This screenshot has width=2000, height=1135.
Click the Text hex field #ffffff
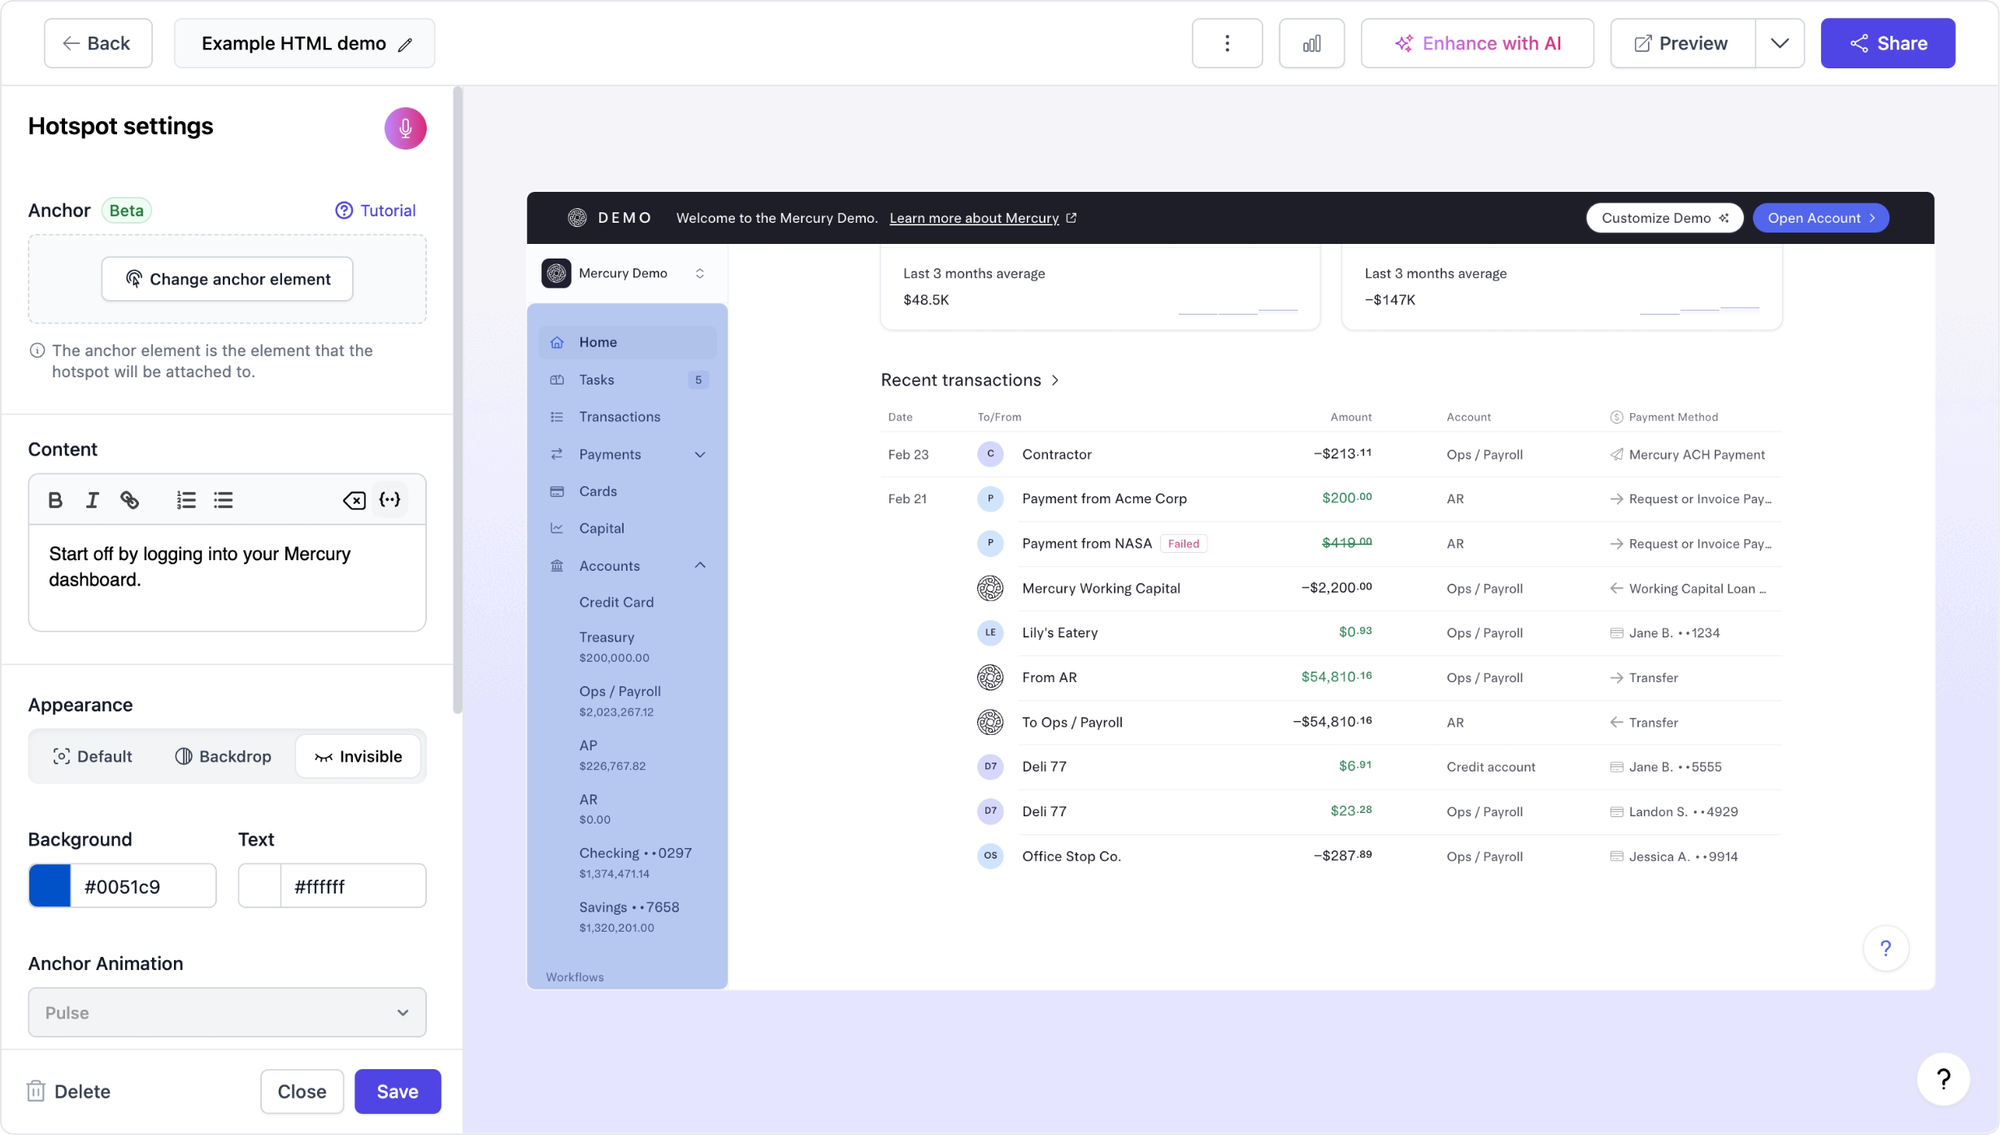click(353, 886)
